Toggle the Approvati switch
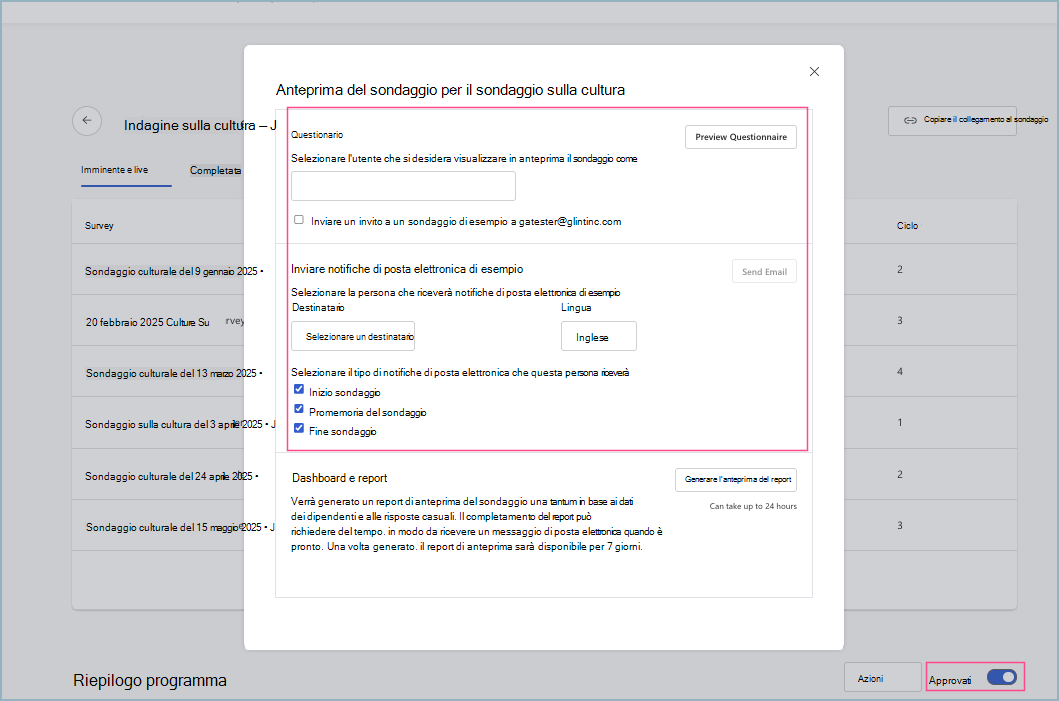 (x=1001, y=677)
